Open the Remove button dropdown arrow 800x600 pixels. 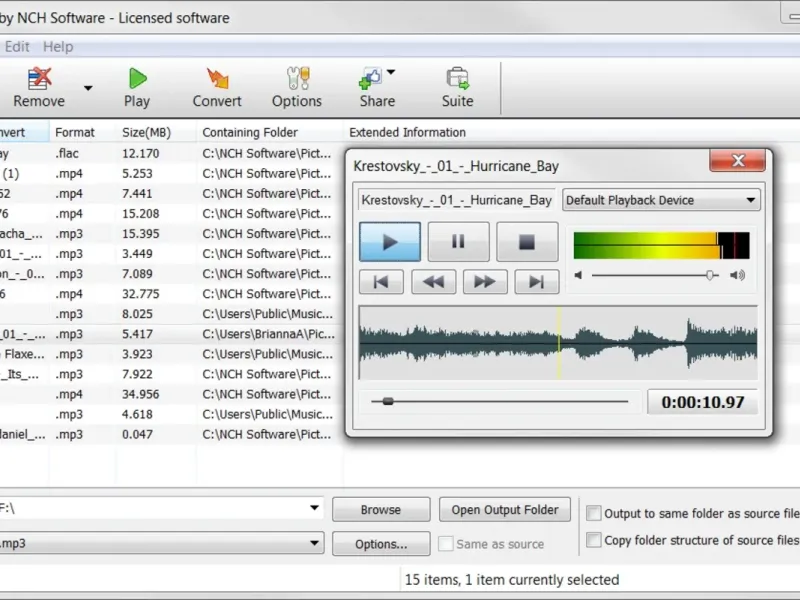click(x=88, y=88)
